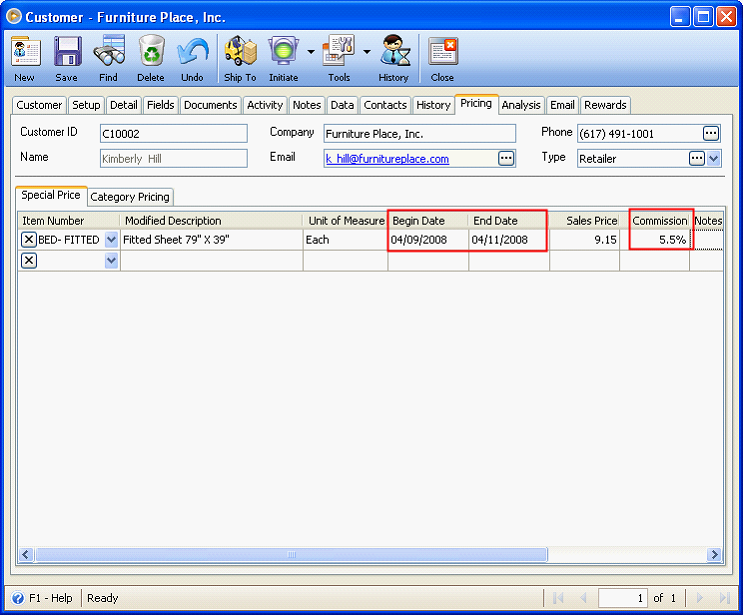Click the Item Number column header
744x616 pixels.
pyautogui.click(x=69, y=221)
